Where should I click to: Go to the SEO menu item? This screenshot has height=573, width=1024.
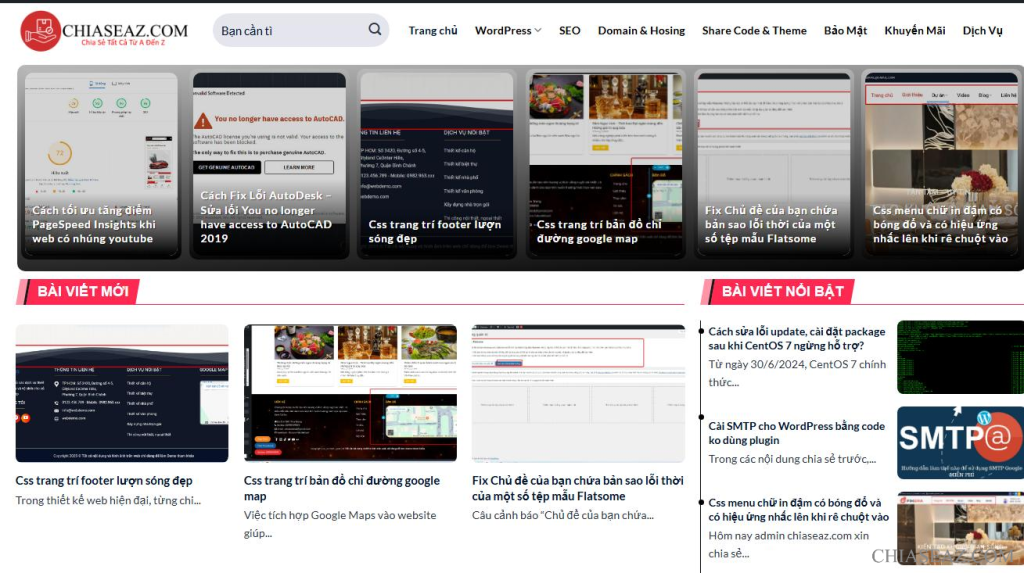569,31
